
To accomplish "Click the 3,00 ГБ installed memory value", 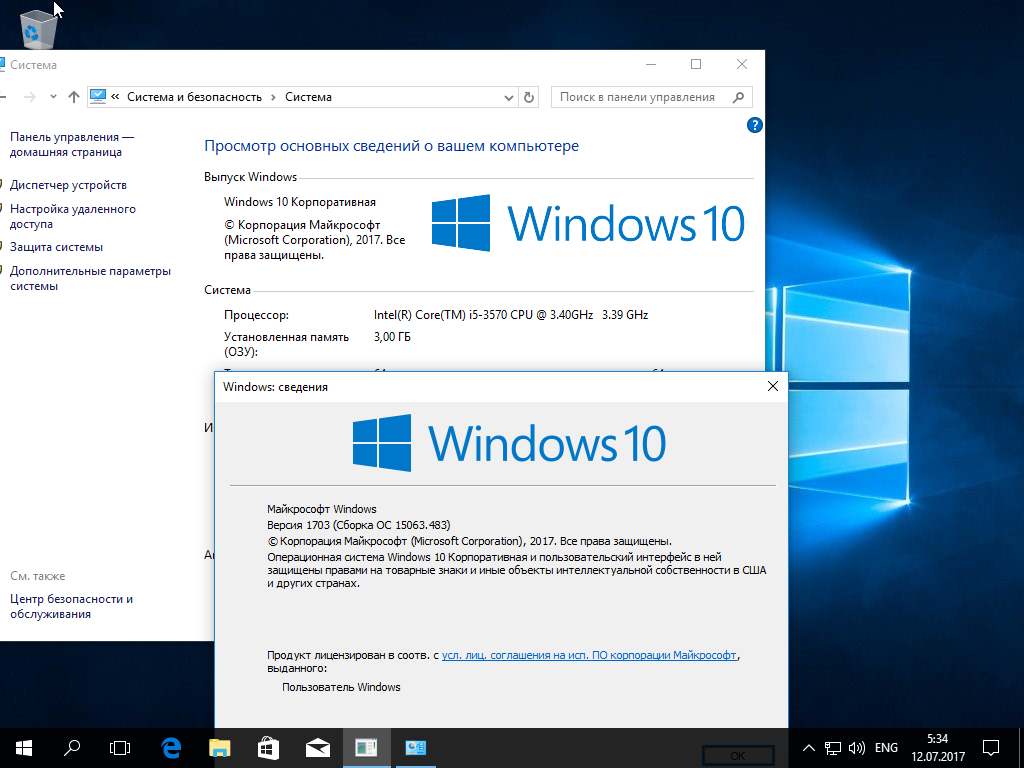I will [x=392, y=337].
